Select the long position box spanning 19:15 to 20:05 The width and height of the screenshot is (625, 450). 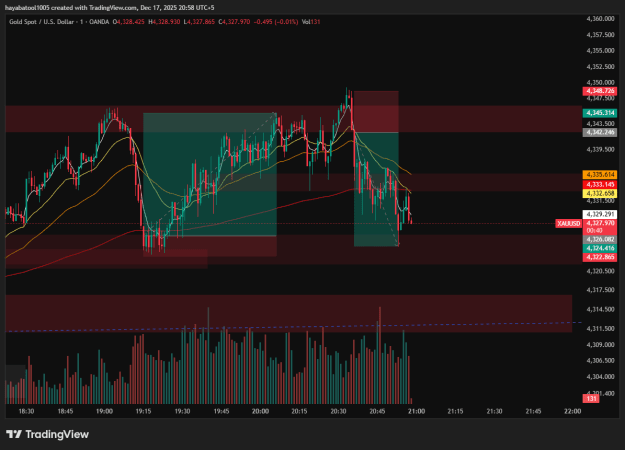point(210,185)
